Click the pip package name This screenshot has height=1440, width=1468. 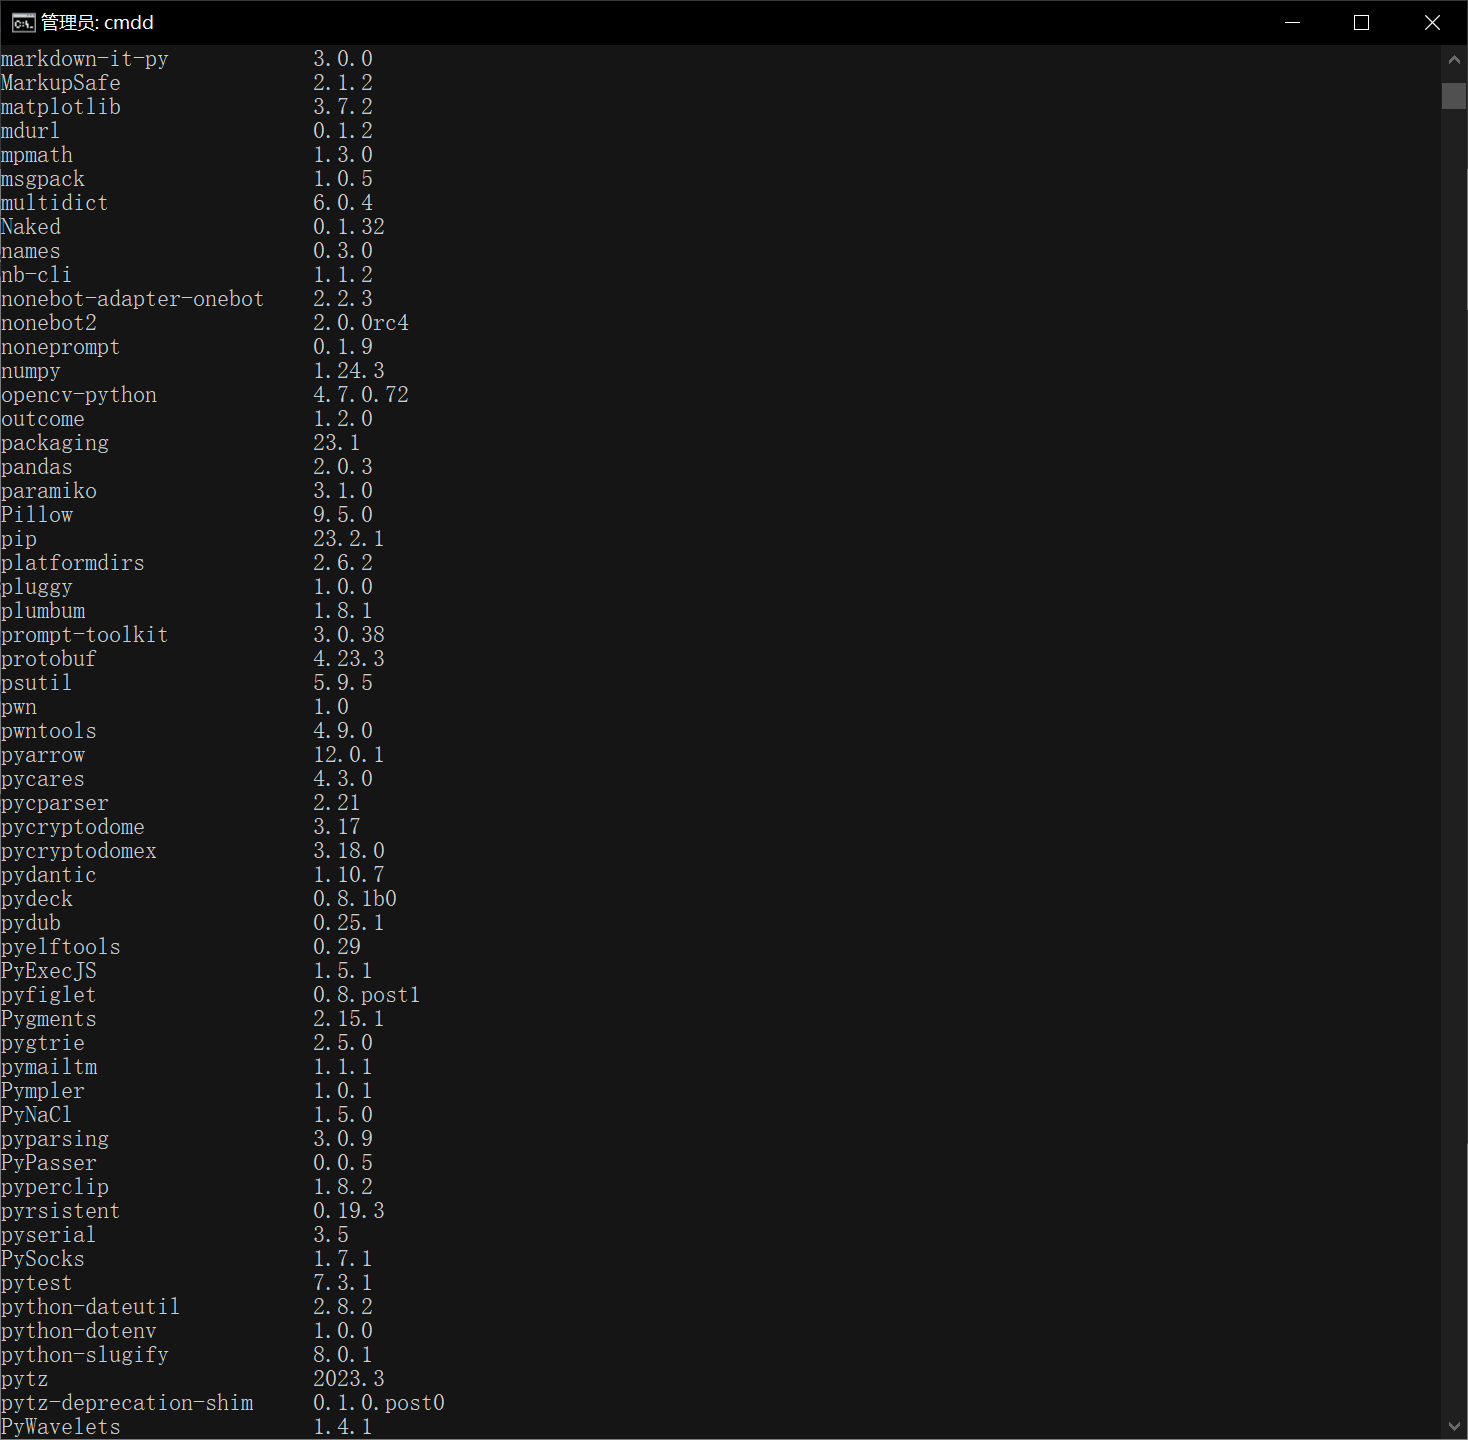pos(19,539)
